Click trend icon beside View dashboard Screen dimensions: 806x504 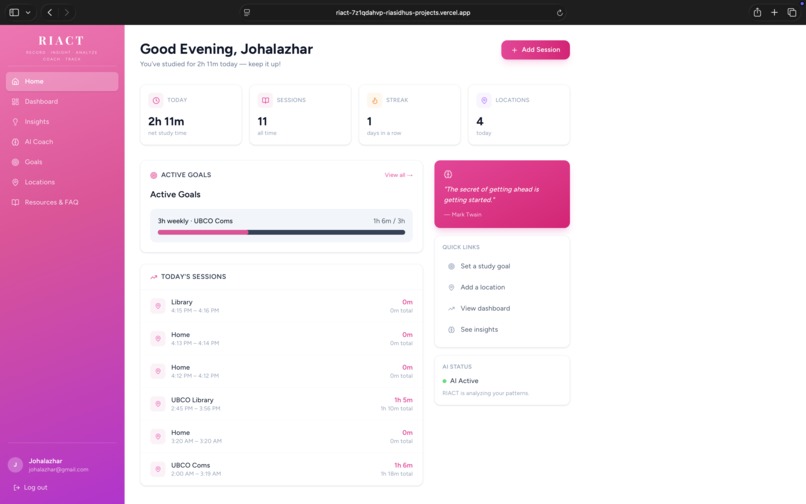pos(451,309)
